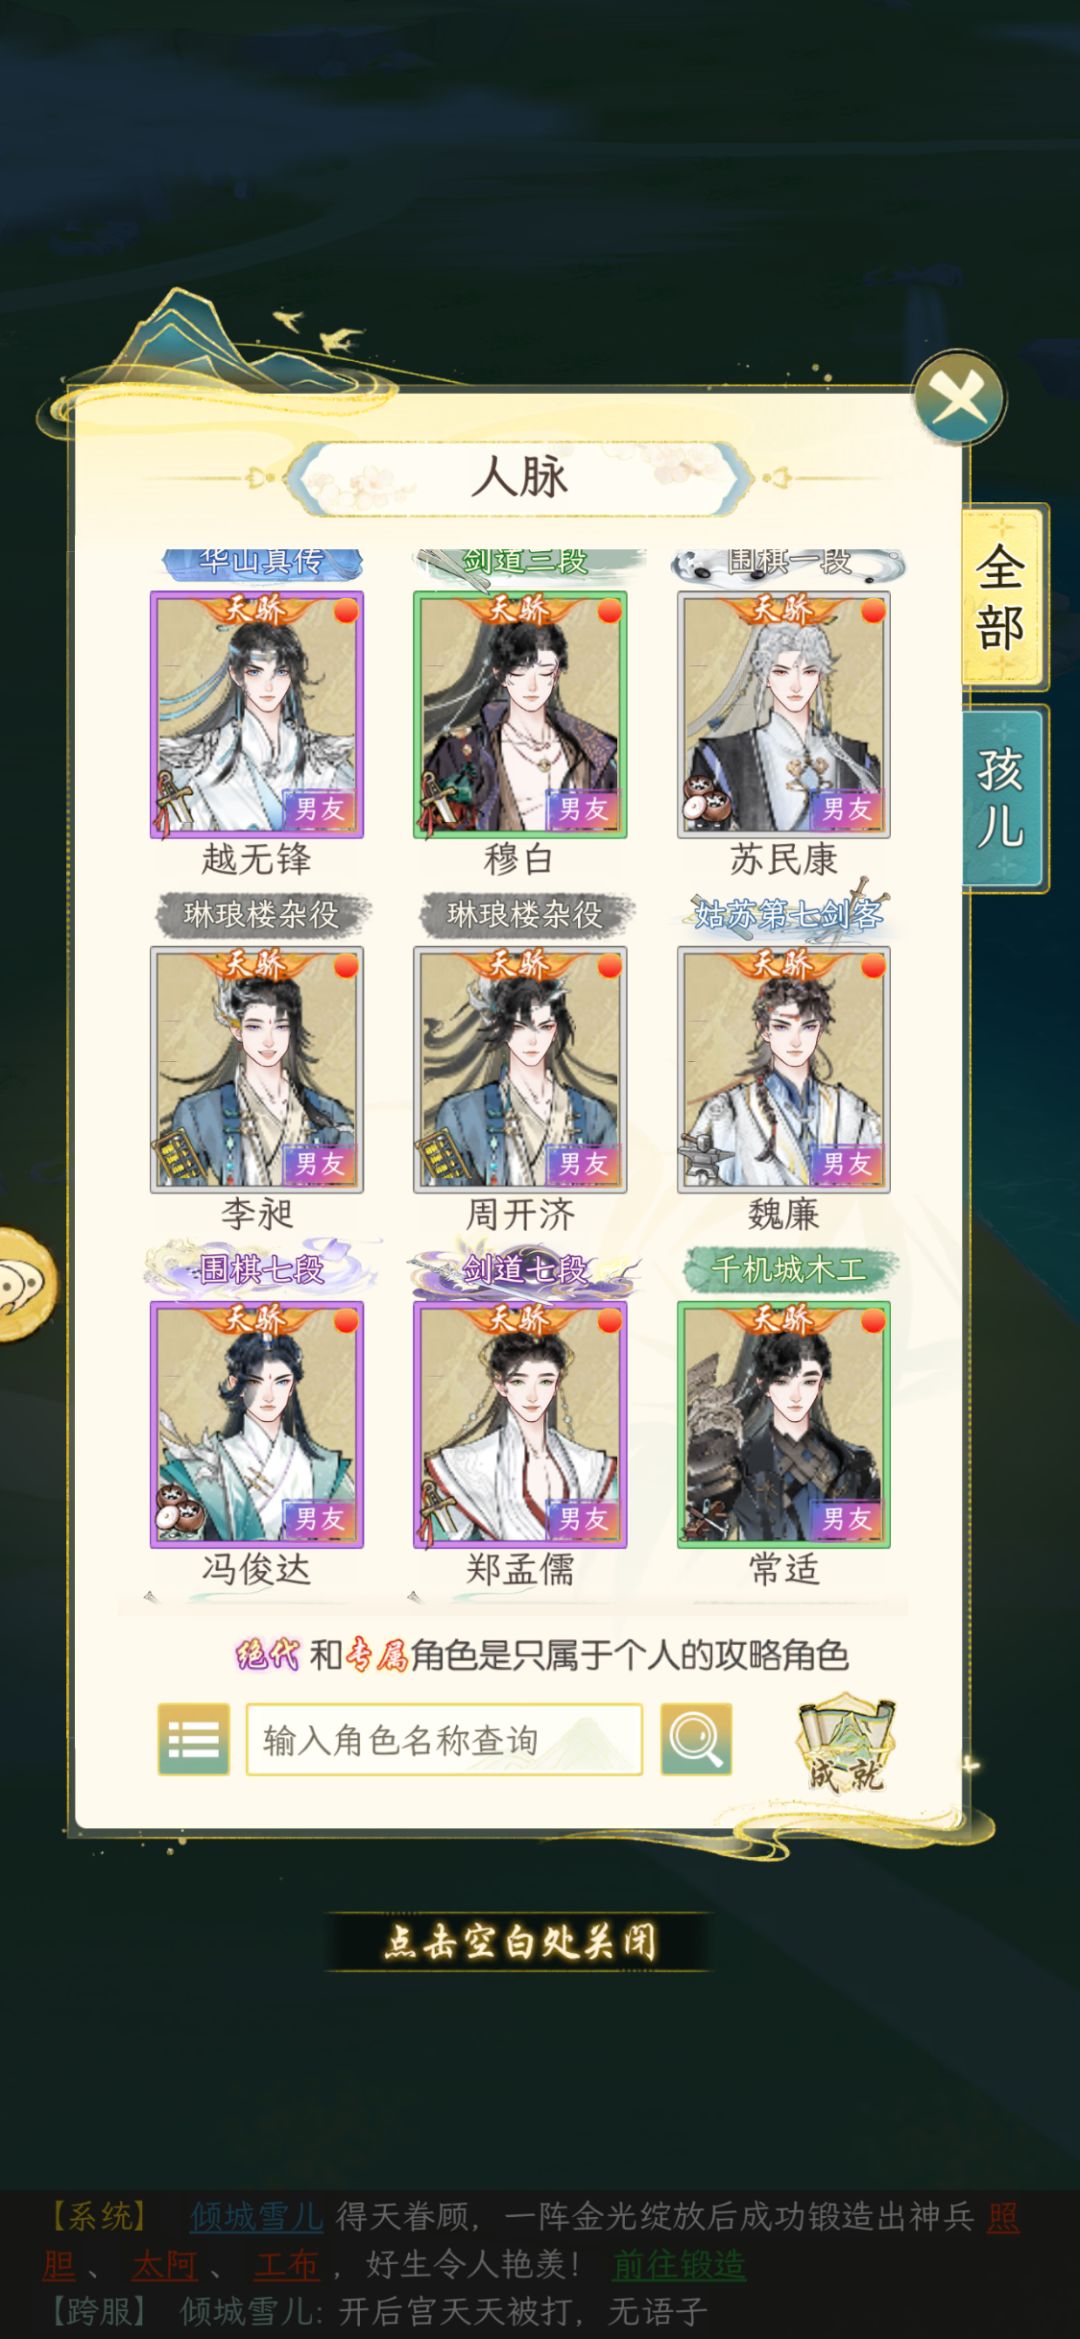The image size is (1080, 2339).
Task: Switch to the 全部 tab
Action: (1002, 597)
